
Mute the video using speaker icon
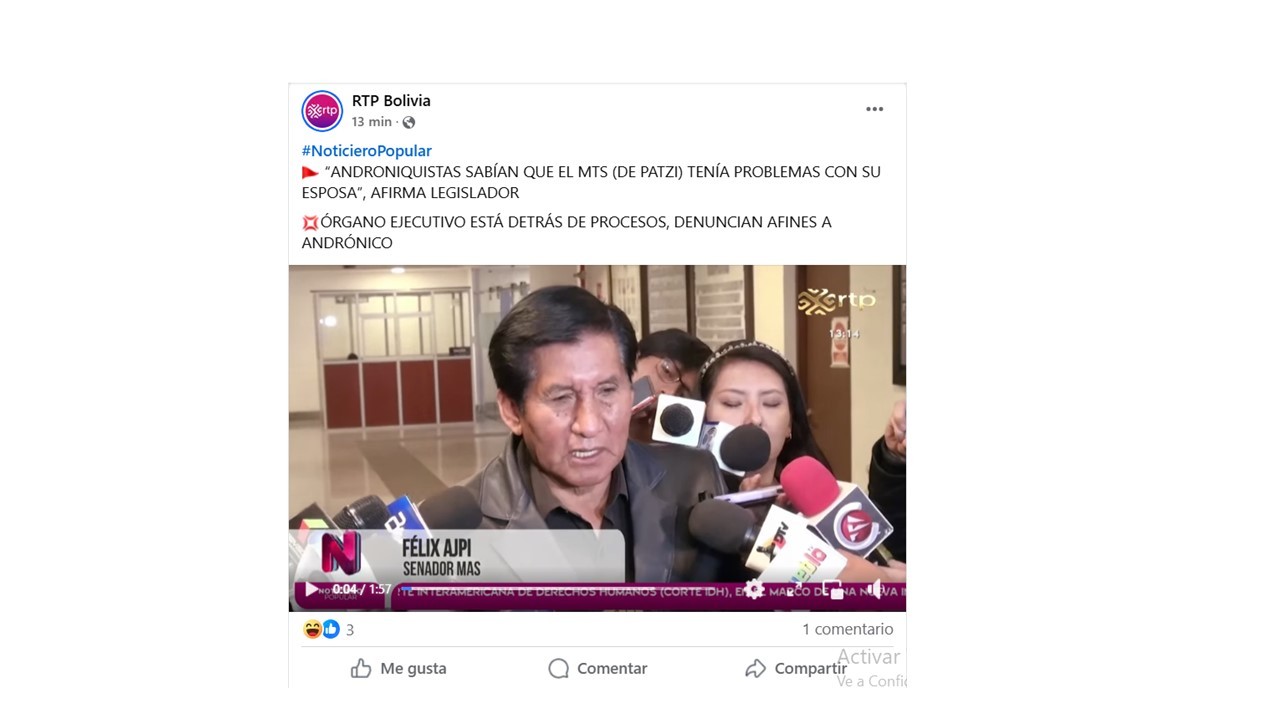(x=875, y=589)
